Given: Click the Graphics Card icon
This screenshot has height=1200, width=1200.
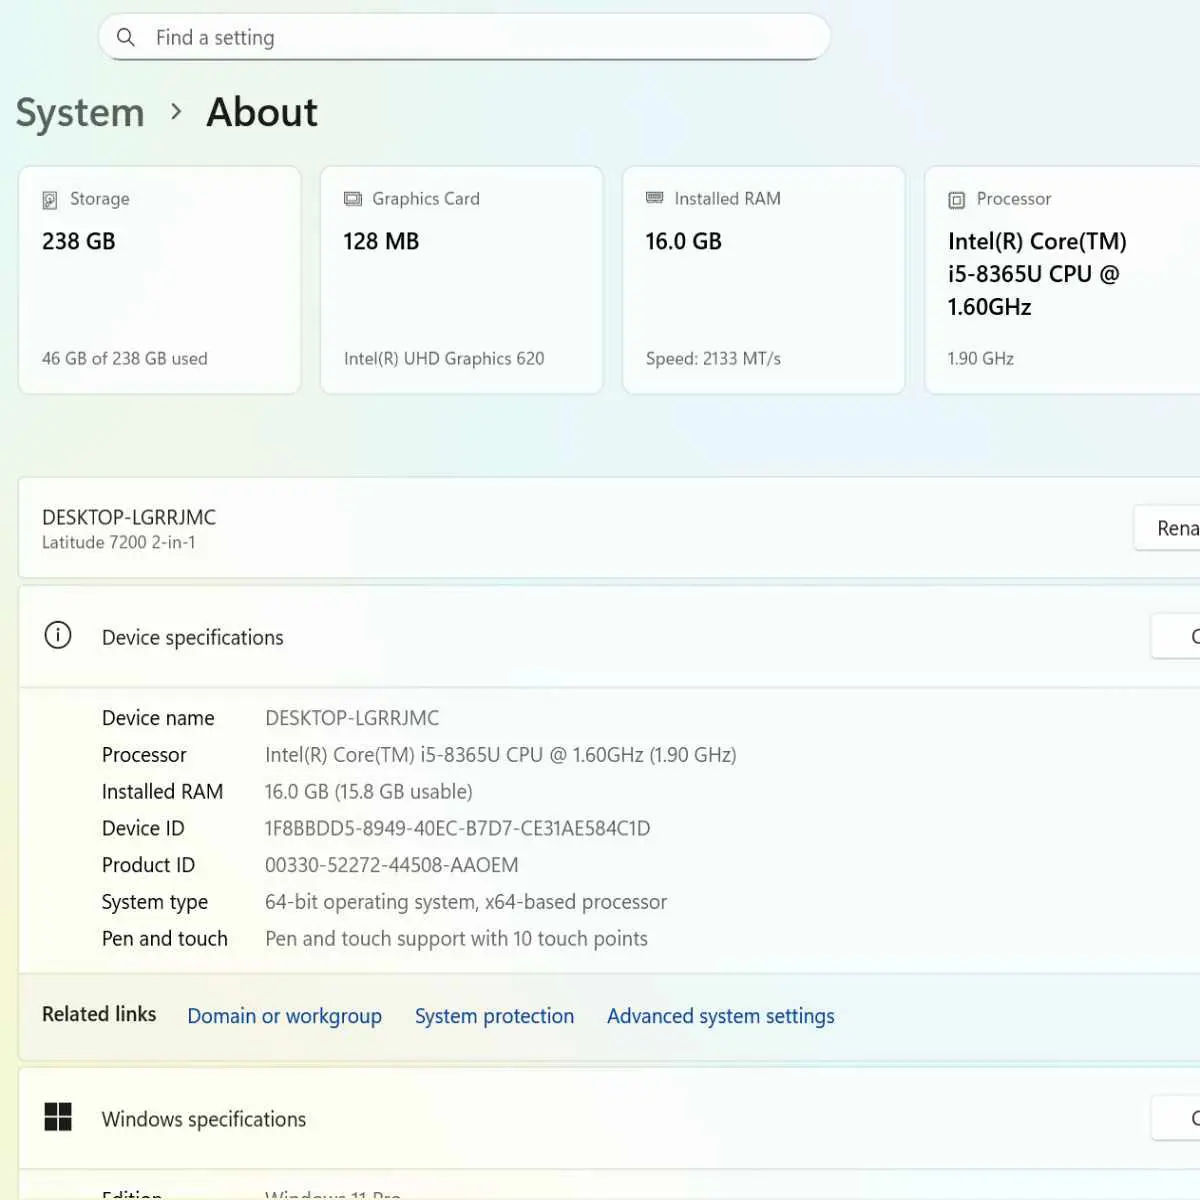Looking at the screenshot, I should (x=353, y=199).
